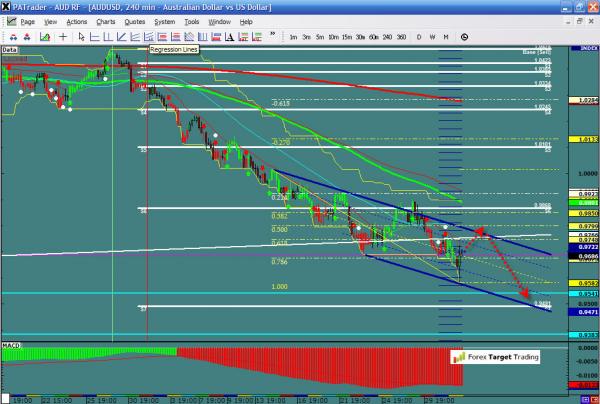600x404 pixels.
Task: Switch chart to weekly (W) timeframe
Action: click(x=431, y=37)
